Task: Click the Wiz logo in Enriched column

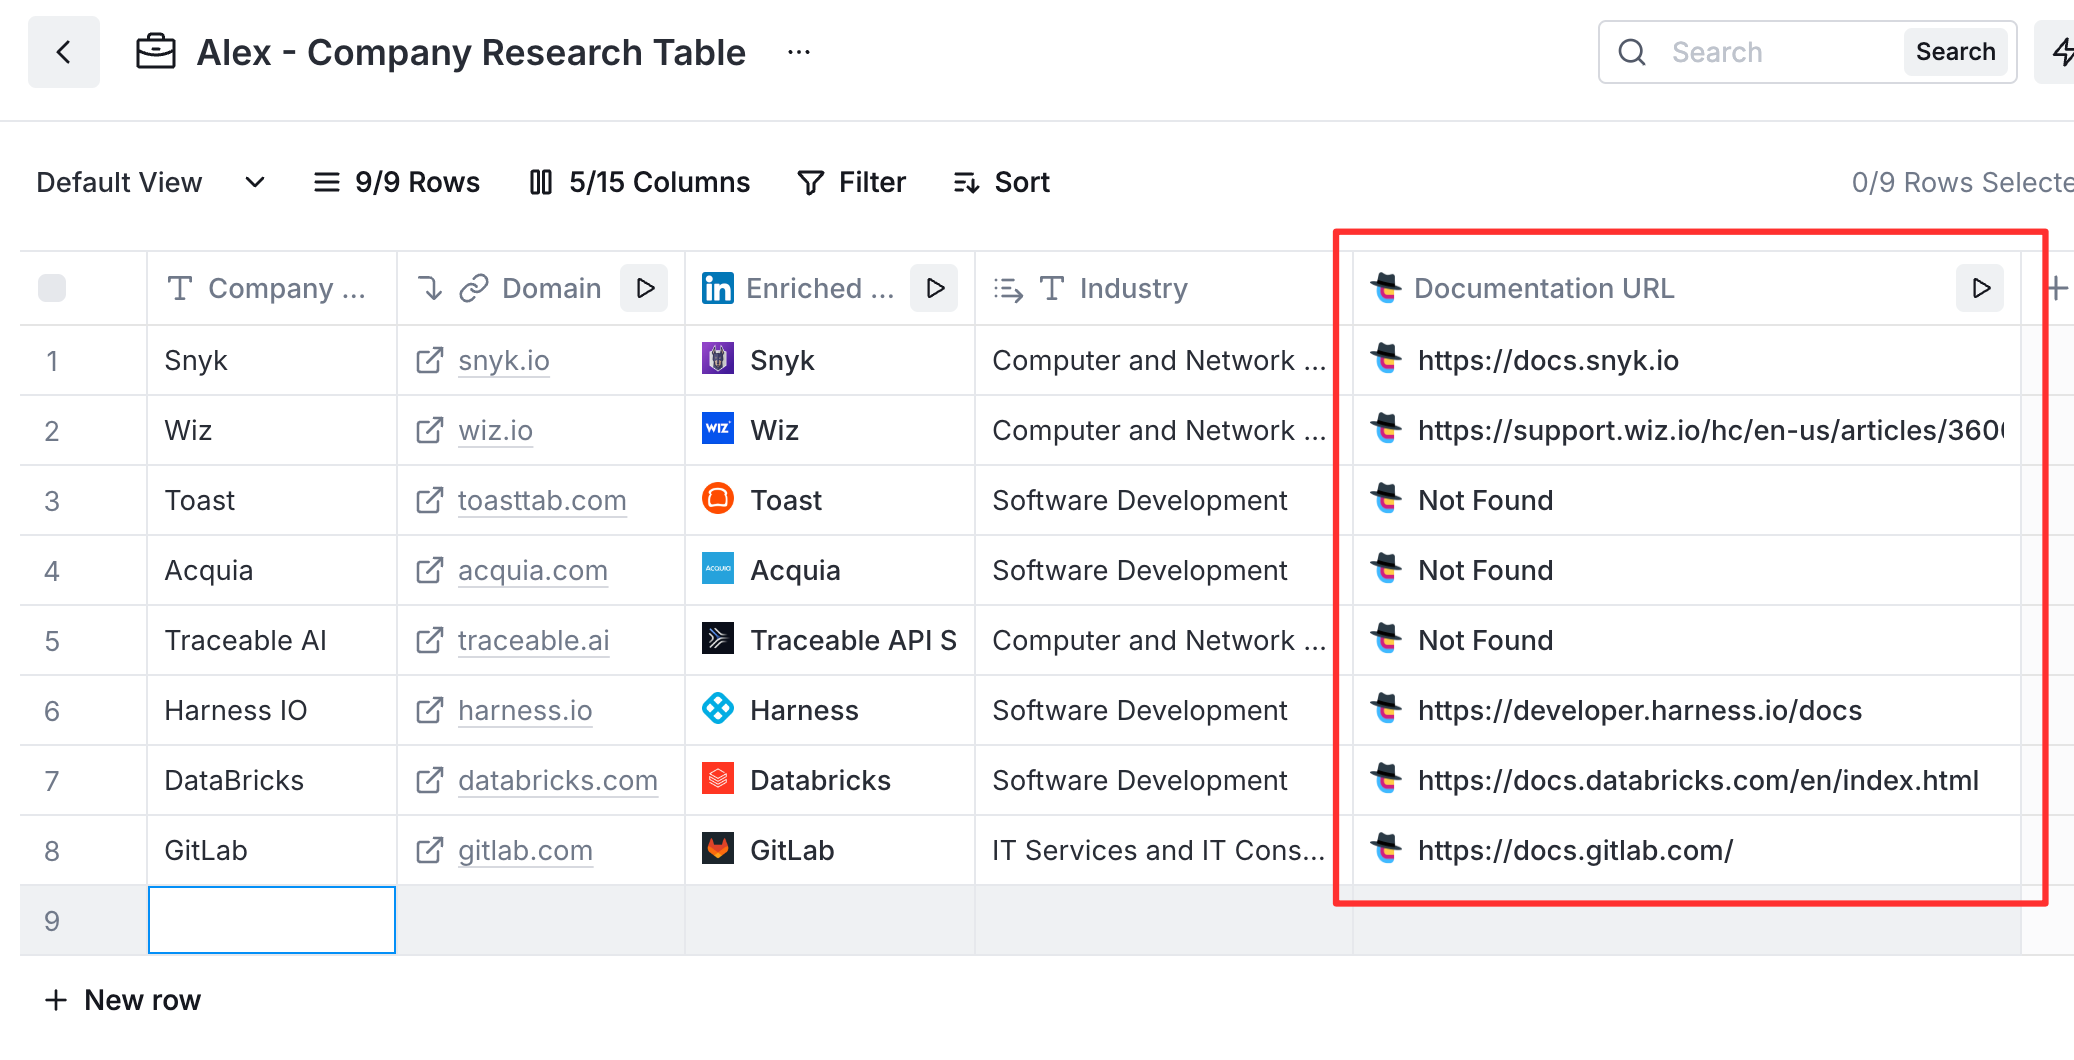Action: (718, 428)
